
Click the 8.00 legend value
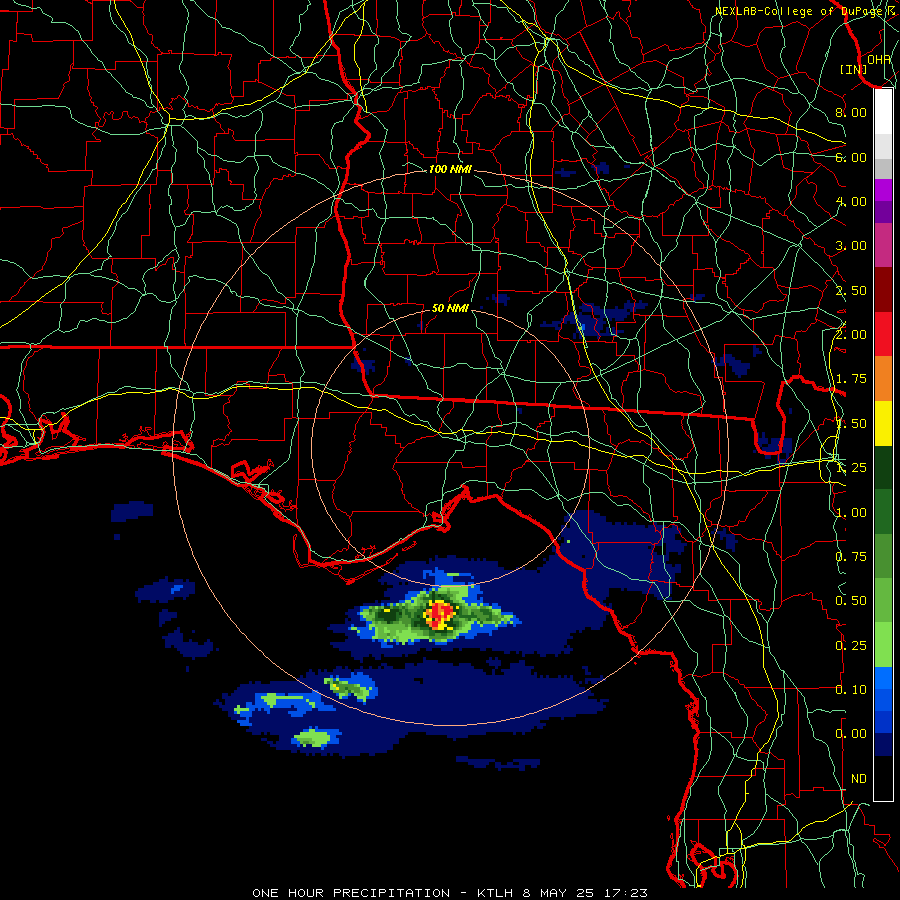point(851,112)
